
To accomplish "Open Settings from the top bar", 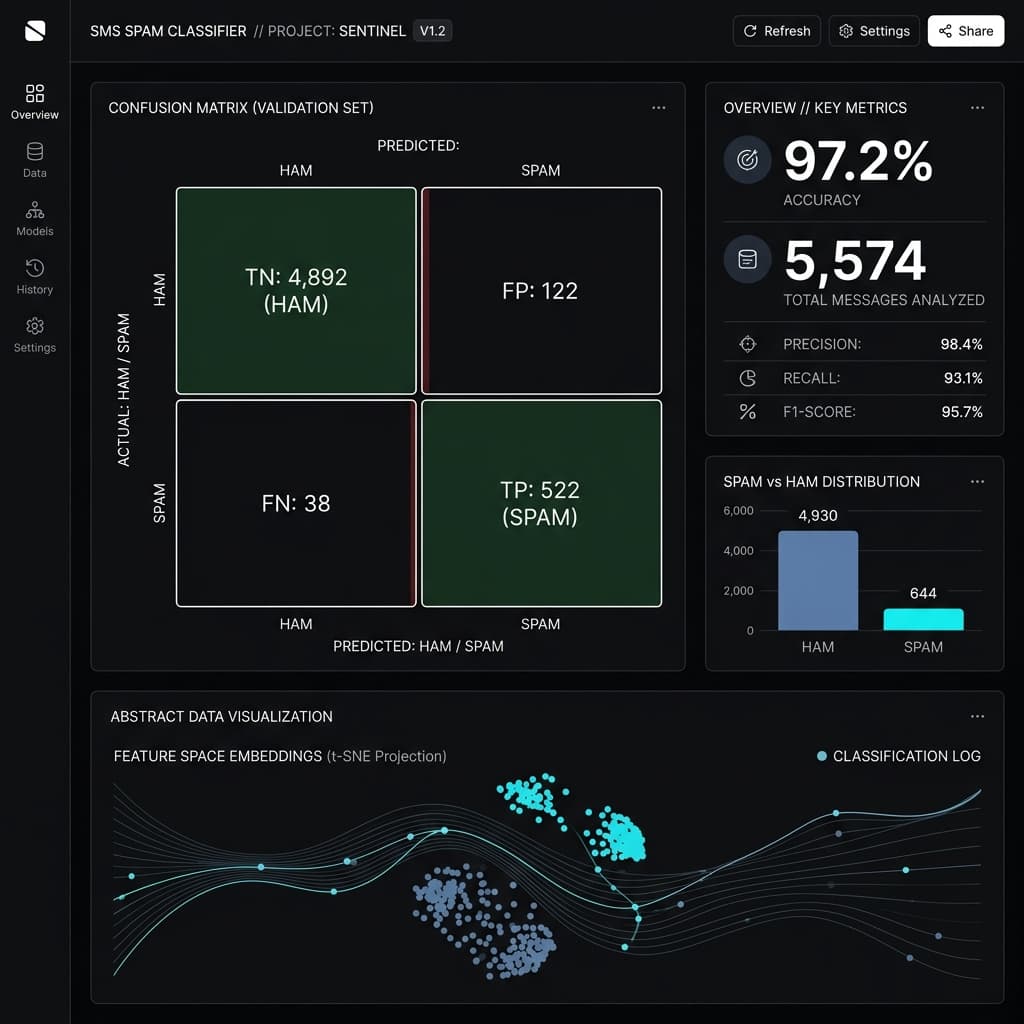I will tap(874, 31).
